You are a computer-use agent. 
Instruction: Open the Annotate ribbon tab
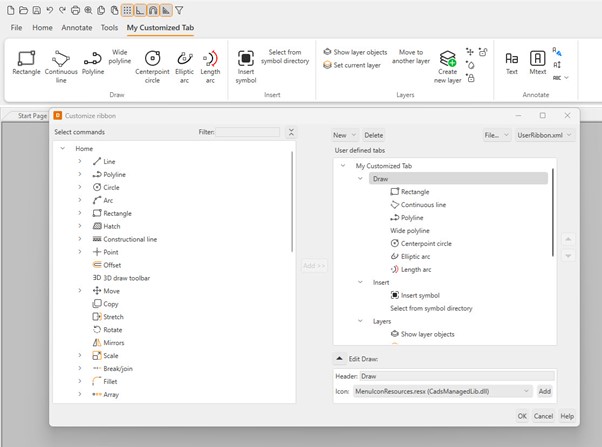point(76,28)
